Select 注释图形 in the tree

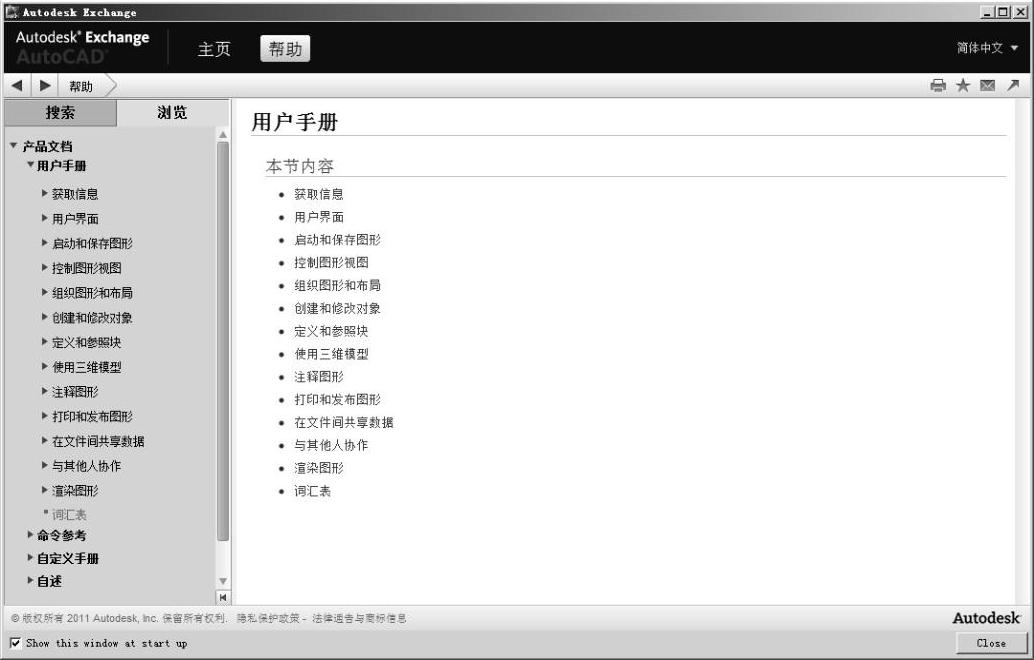pyautogui.click(x=75, y=392)
